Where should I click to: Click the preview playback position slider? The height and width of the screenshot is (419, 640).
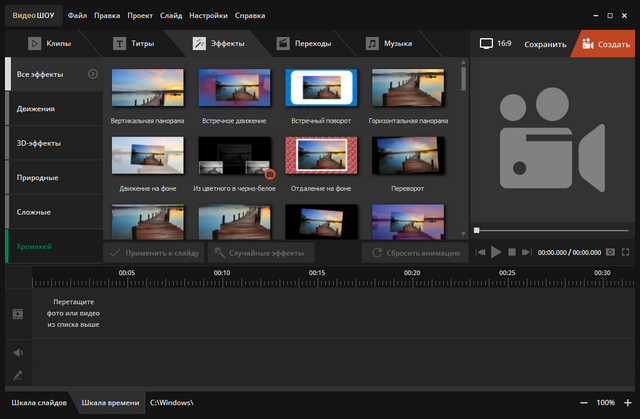pos(477,230)
